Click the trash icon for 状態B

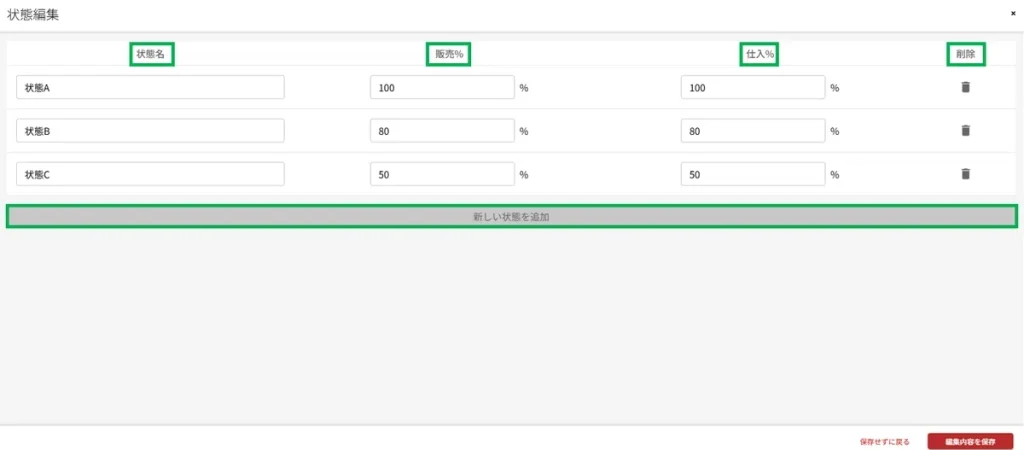click(965, 130)
